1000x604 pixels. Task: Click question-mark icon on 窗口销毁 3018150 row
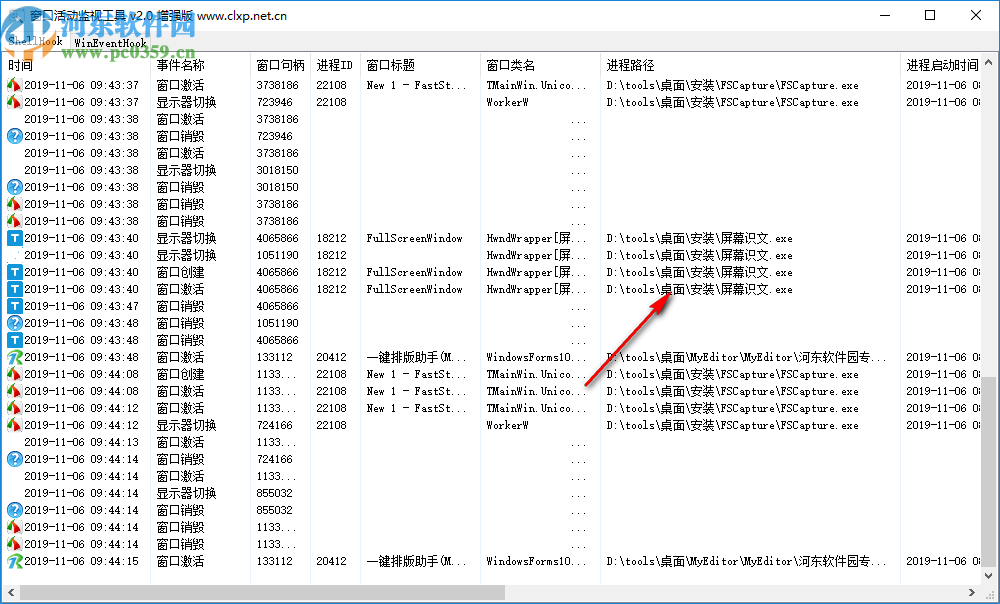14,187
